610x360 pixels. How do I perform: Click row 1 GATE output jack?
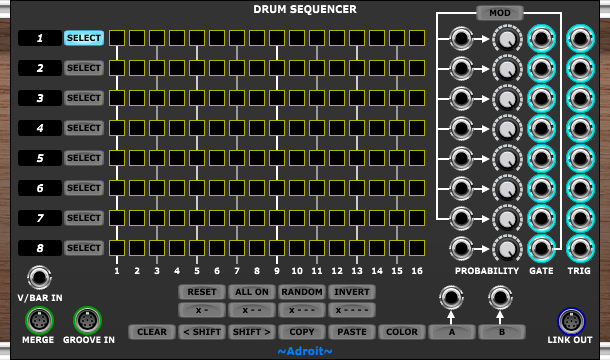[541, 38]
